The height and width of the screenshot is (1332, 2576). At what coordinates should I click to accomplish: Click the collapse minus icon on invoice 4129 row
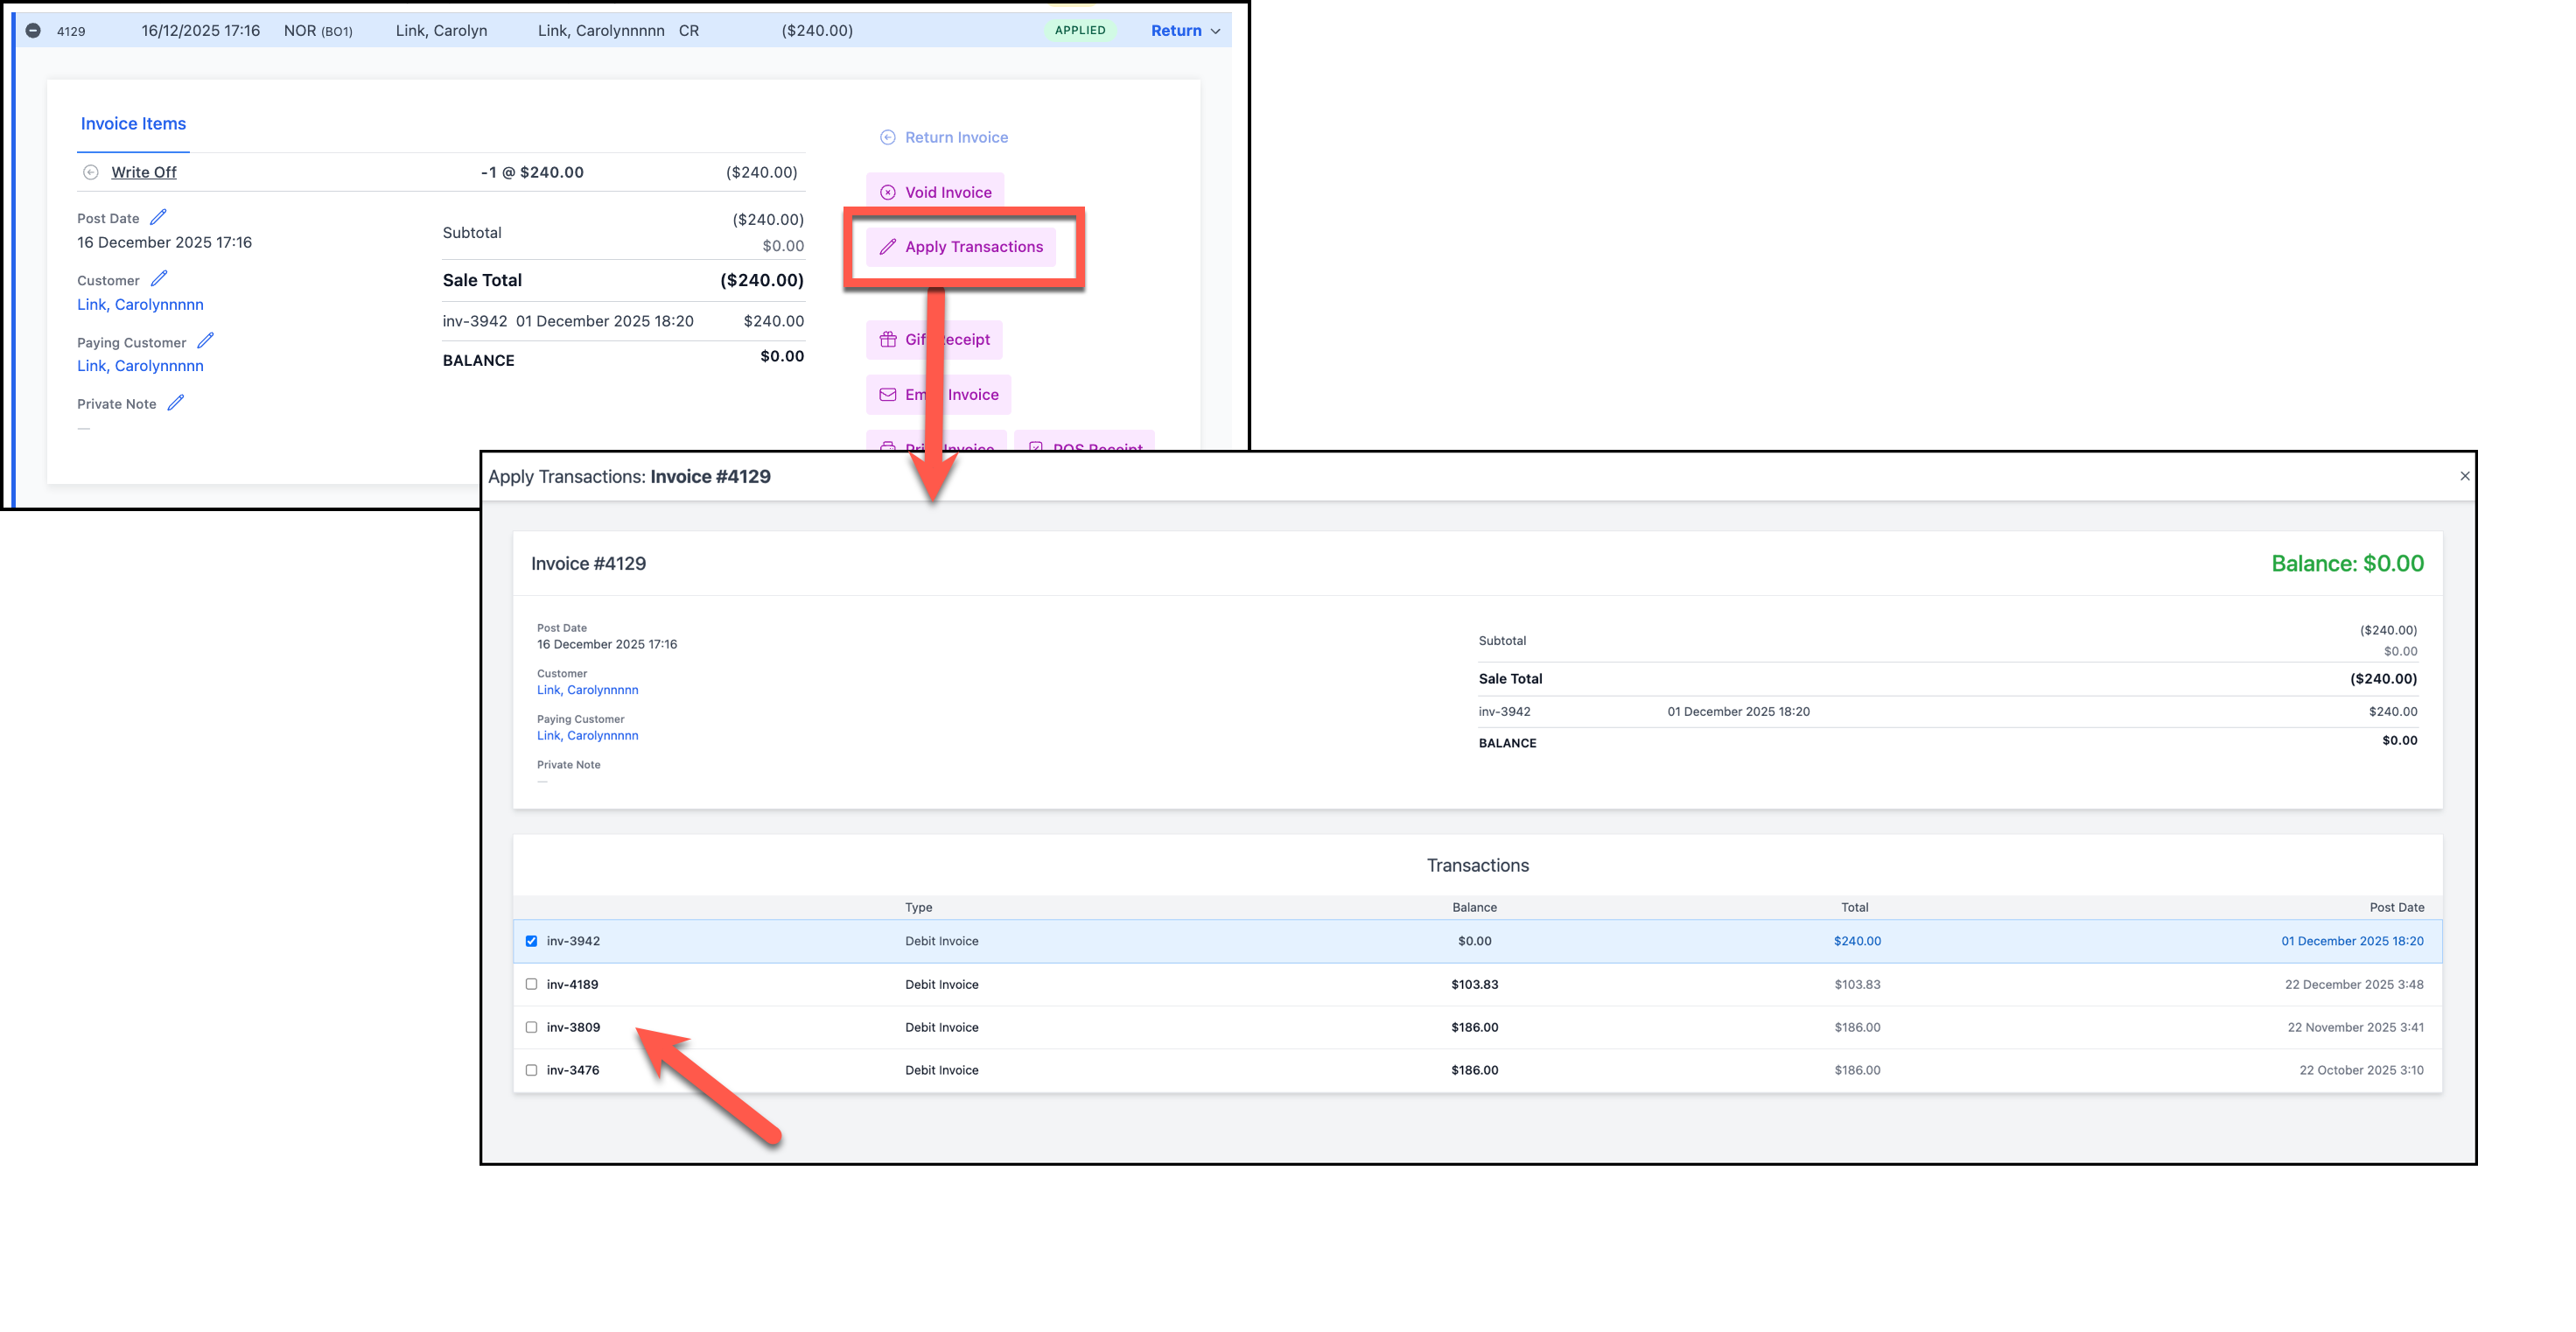33,31
